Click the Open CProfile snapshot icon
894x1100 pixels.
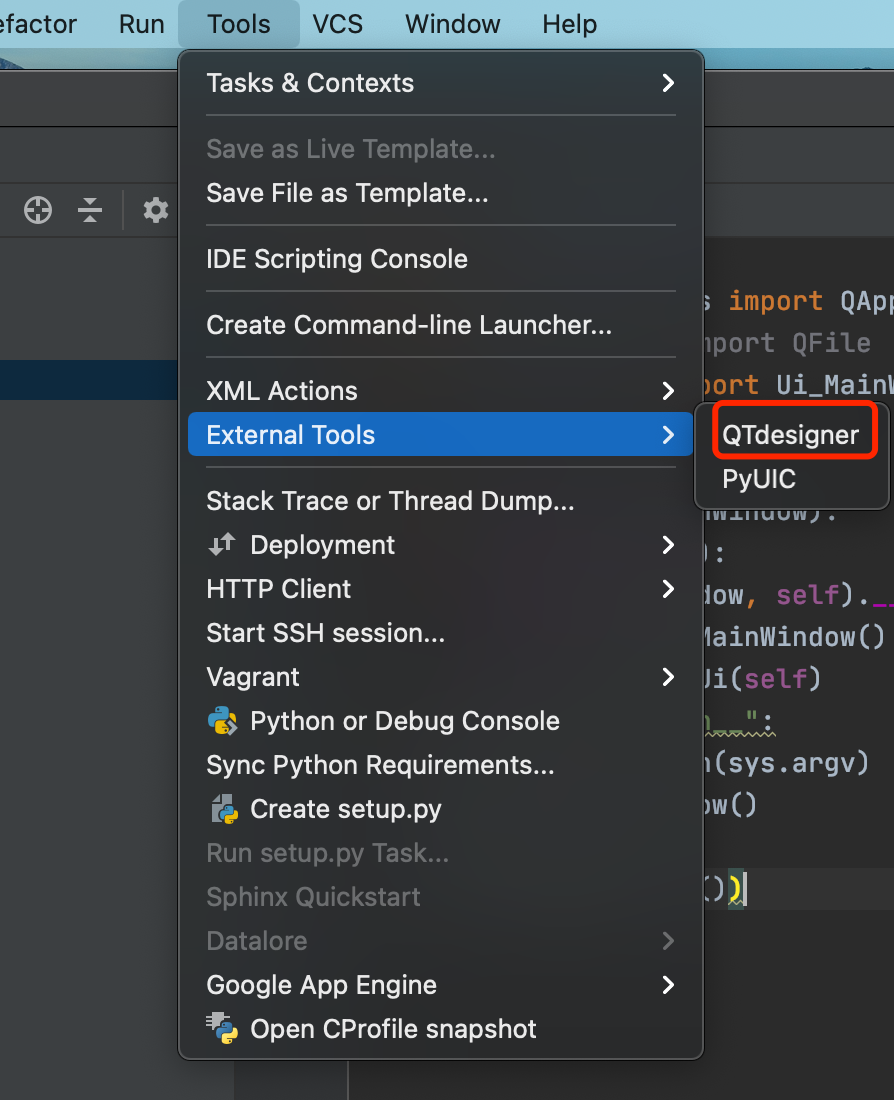(x=222, y=1029)
